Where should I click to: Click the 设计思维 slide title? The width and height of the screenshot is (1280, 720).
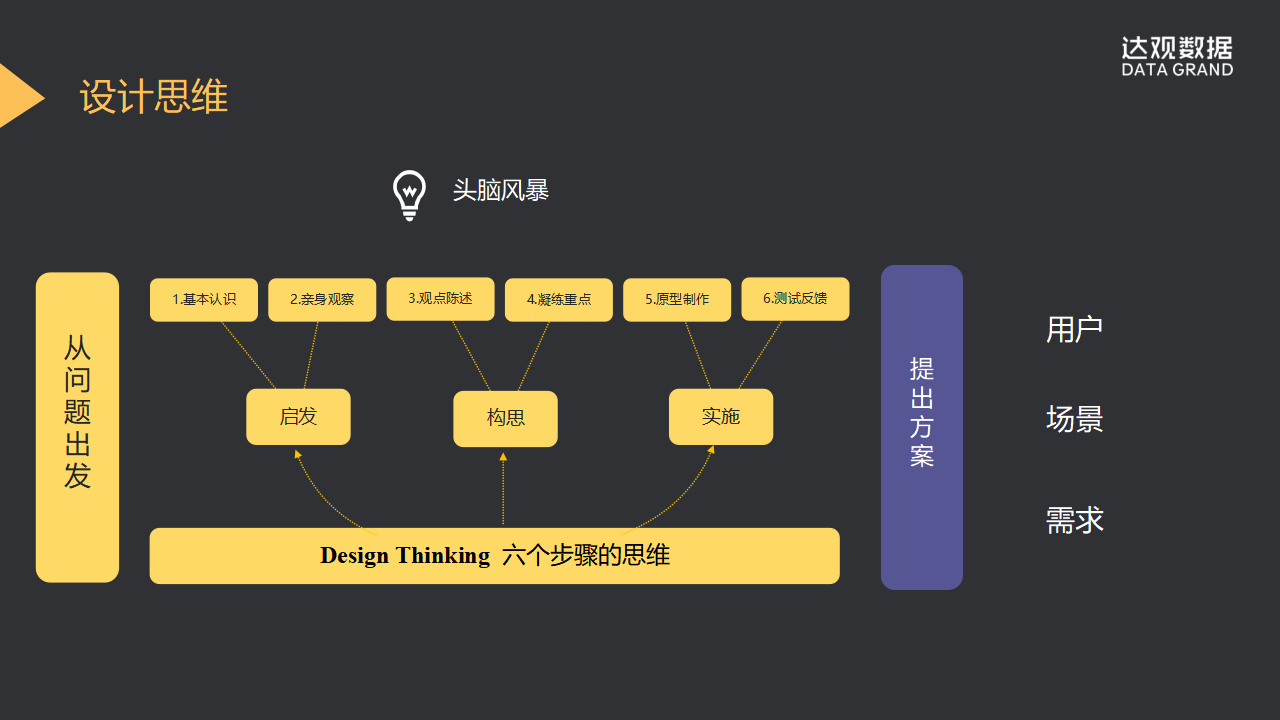pyautogui.click(x=154, y=97)
